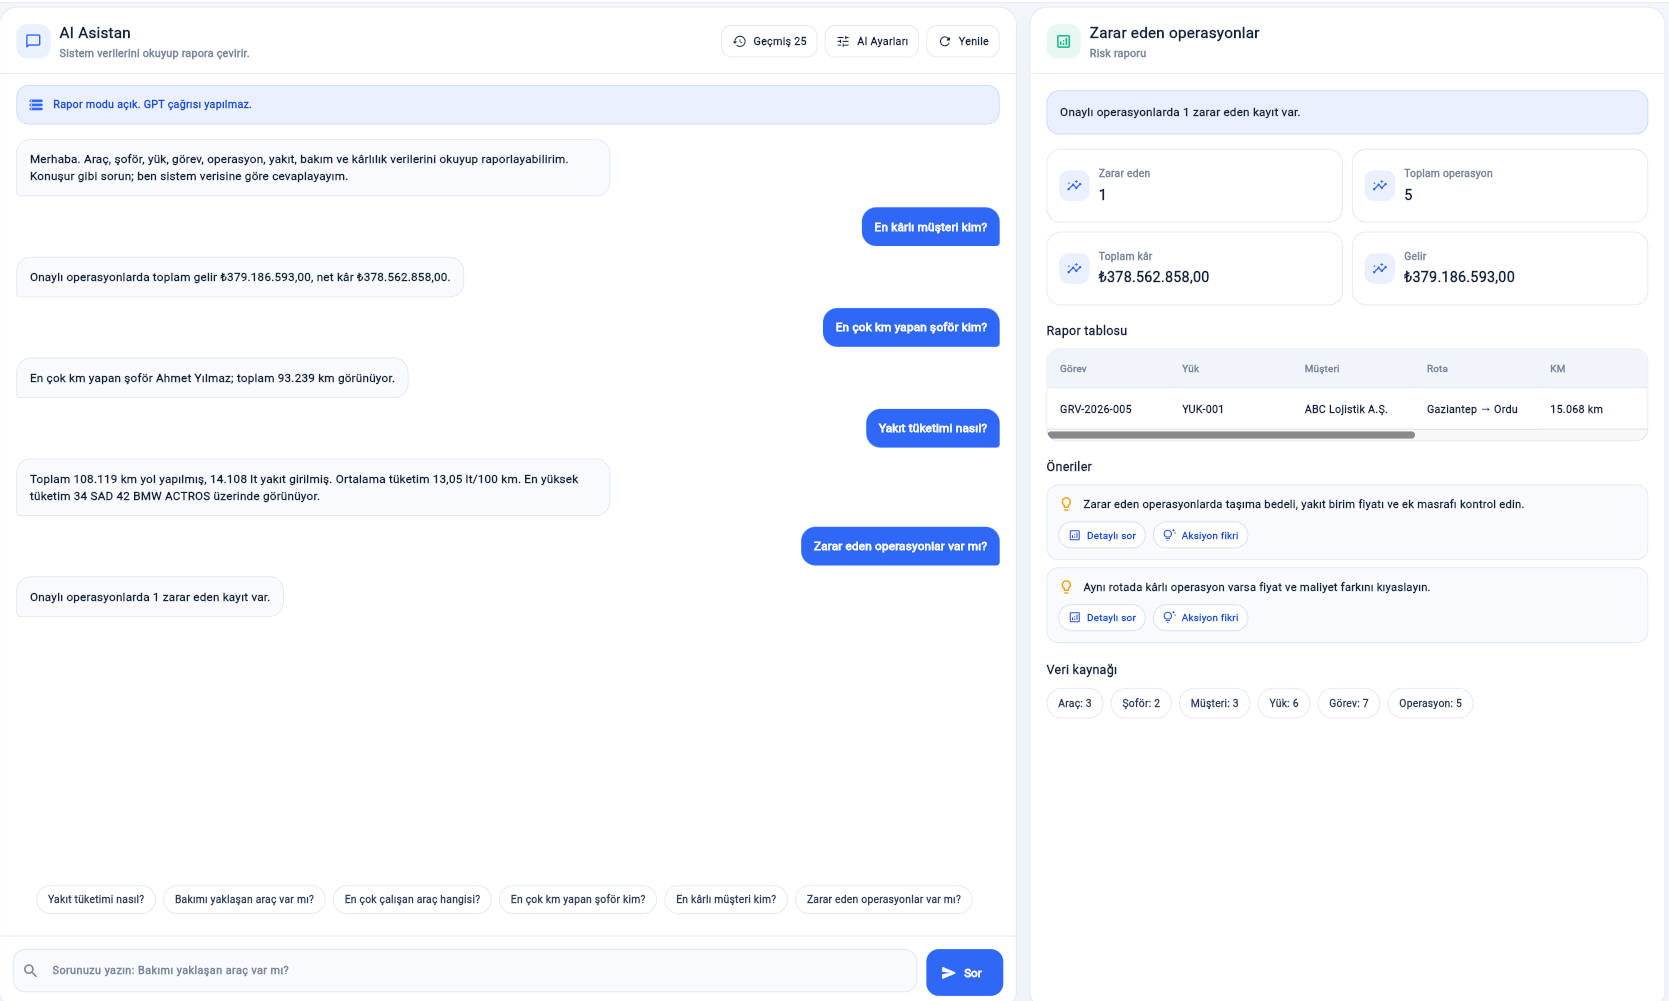This screenshot has width=1669, height=1001.
Task: Click the Rota column header
Action: tap(1437, 369)
